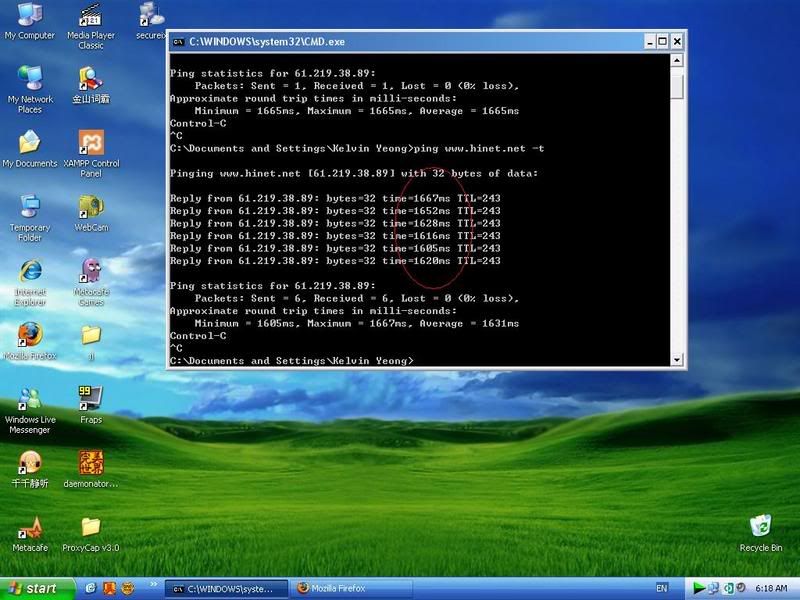
Task: Open My Network Places icon
Action: 29,80
